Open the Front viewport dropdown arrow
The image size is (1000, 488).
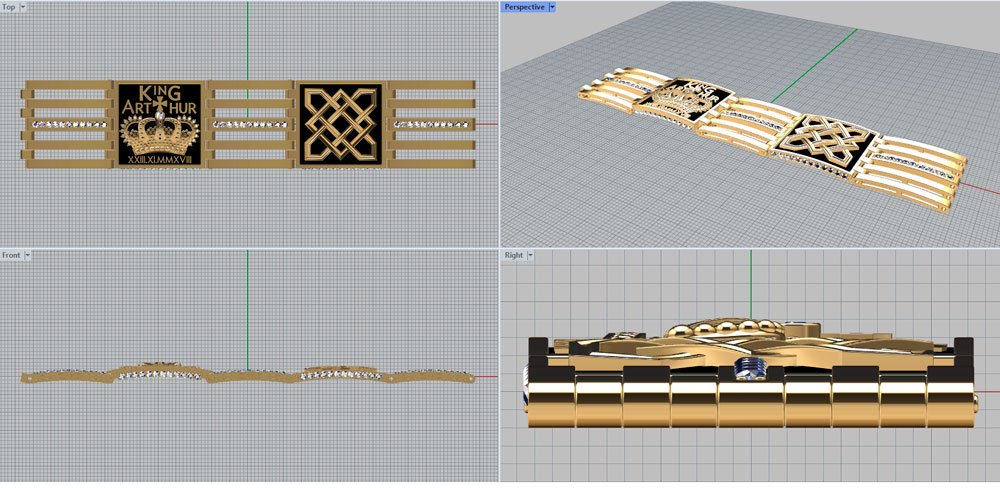28,255
